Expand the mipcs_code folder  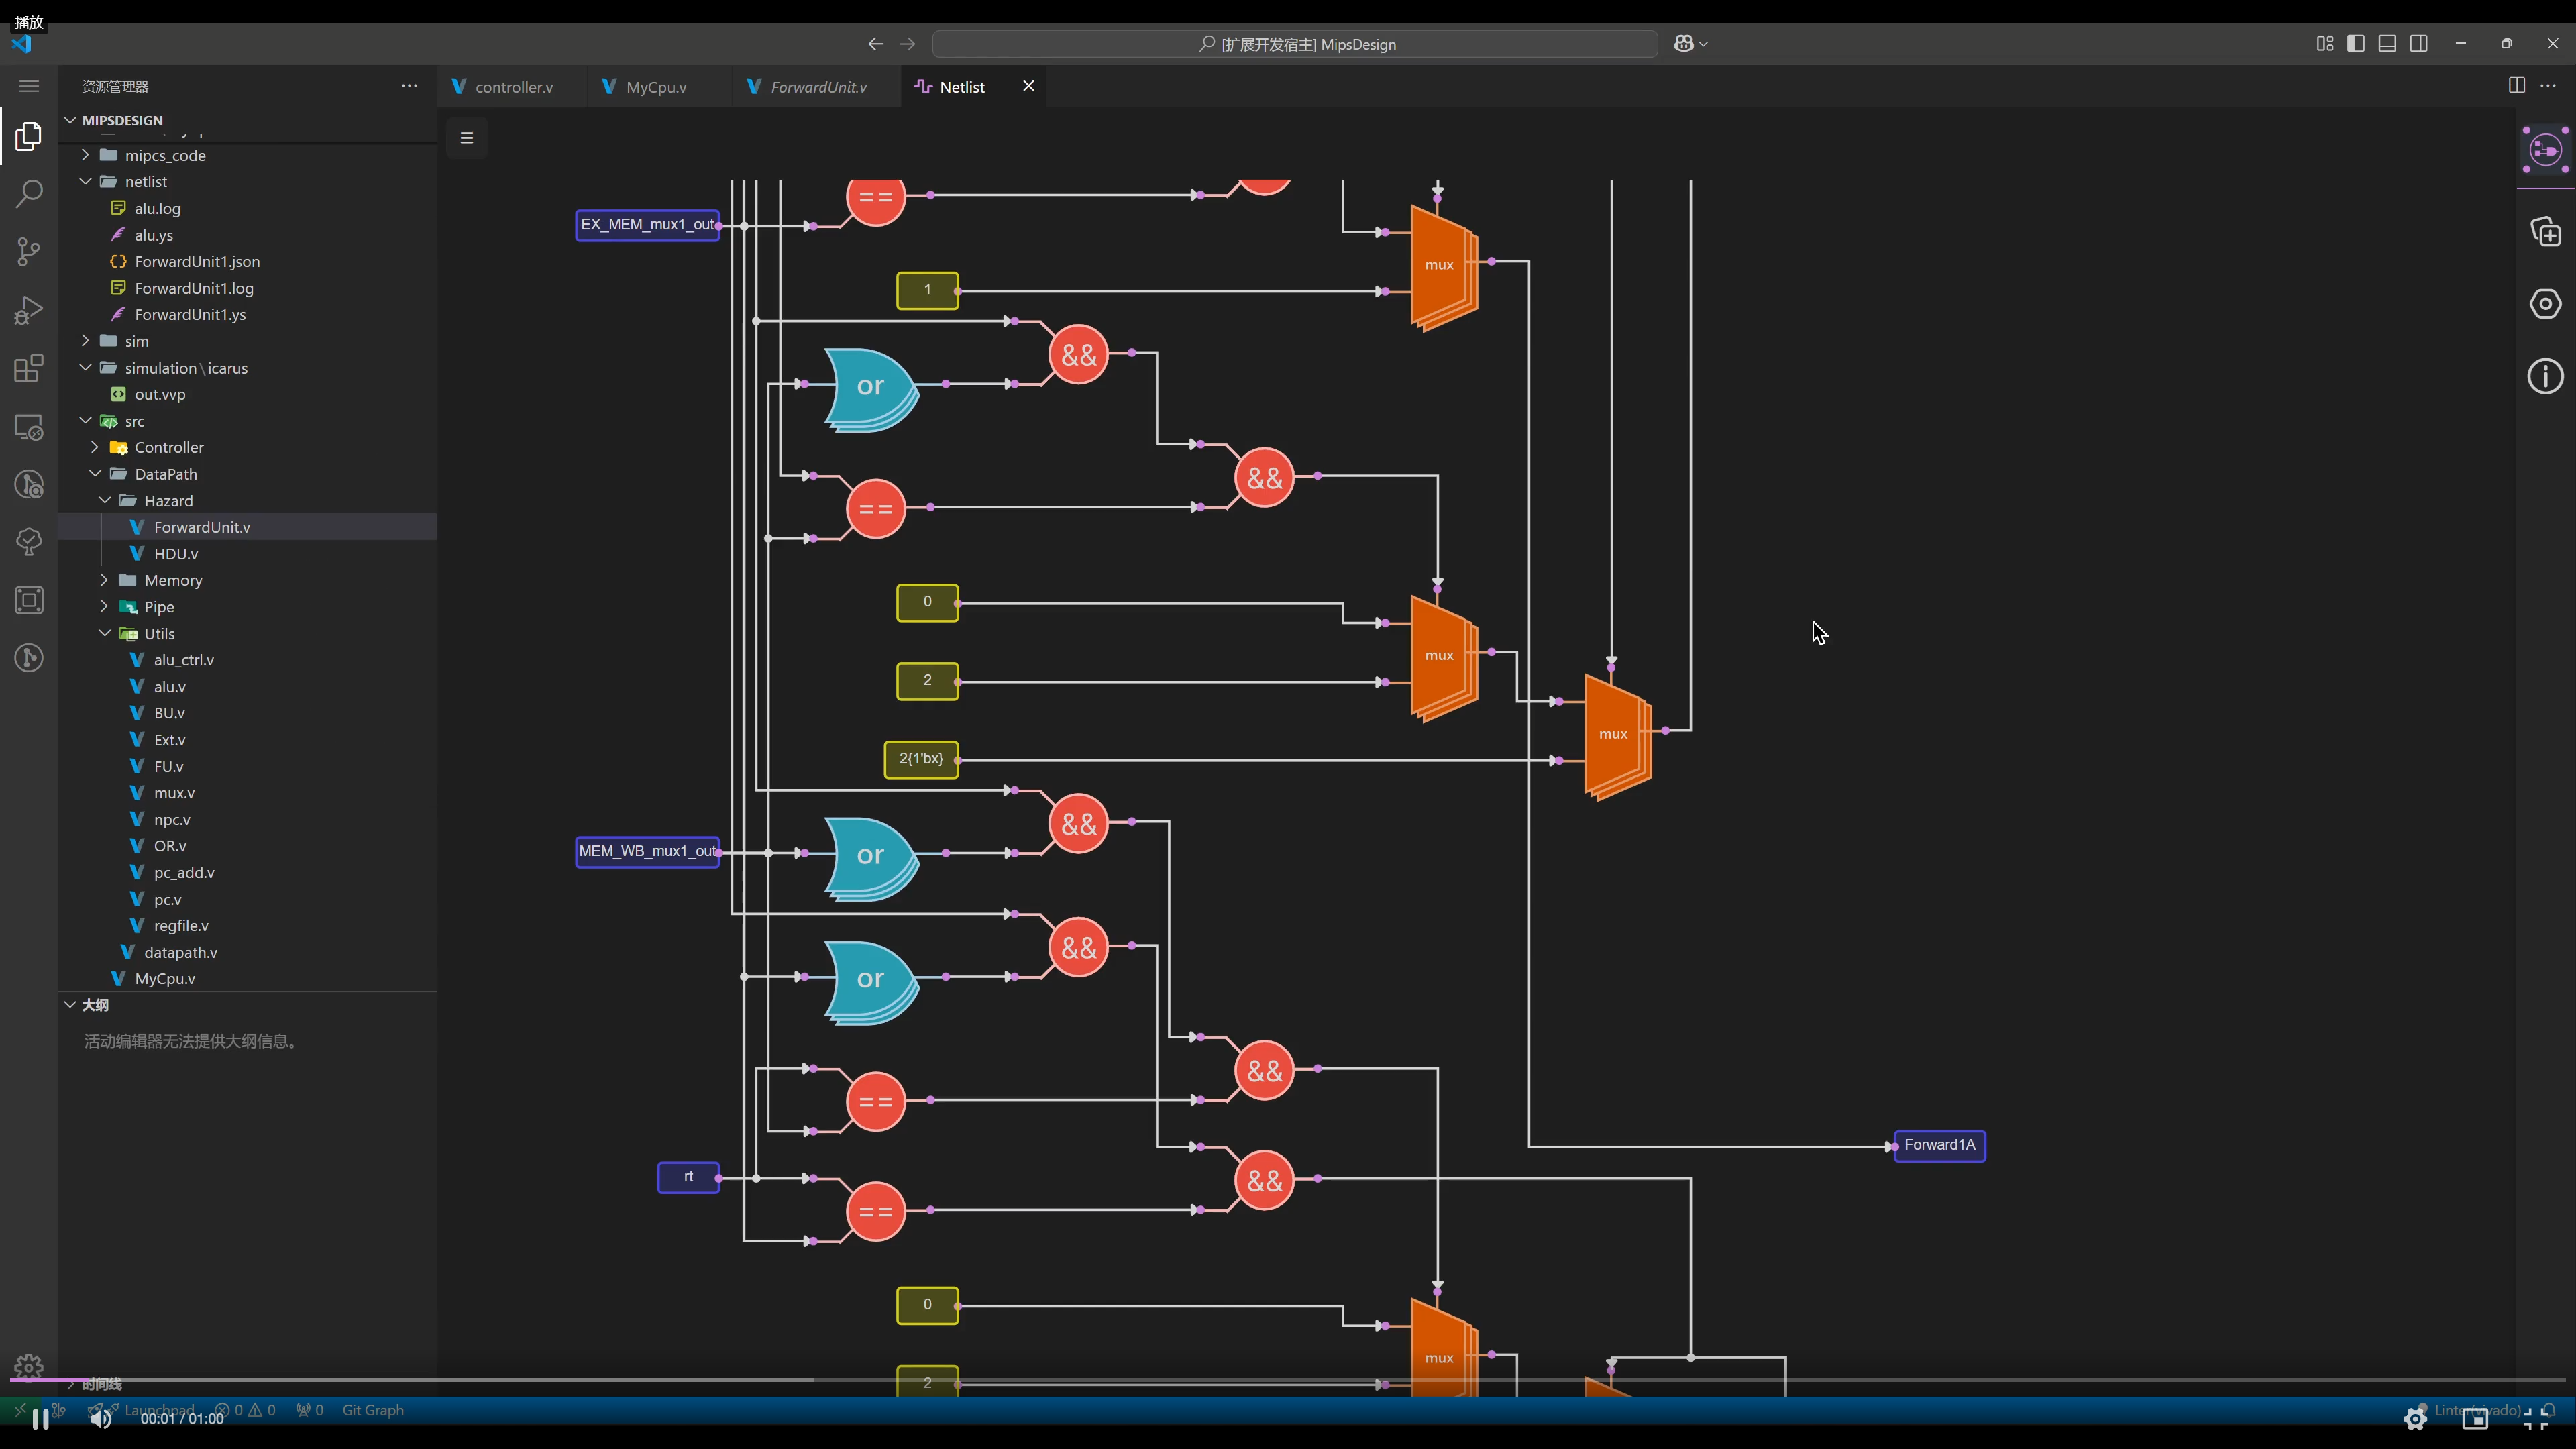(x=165, y=155)
